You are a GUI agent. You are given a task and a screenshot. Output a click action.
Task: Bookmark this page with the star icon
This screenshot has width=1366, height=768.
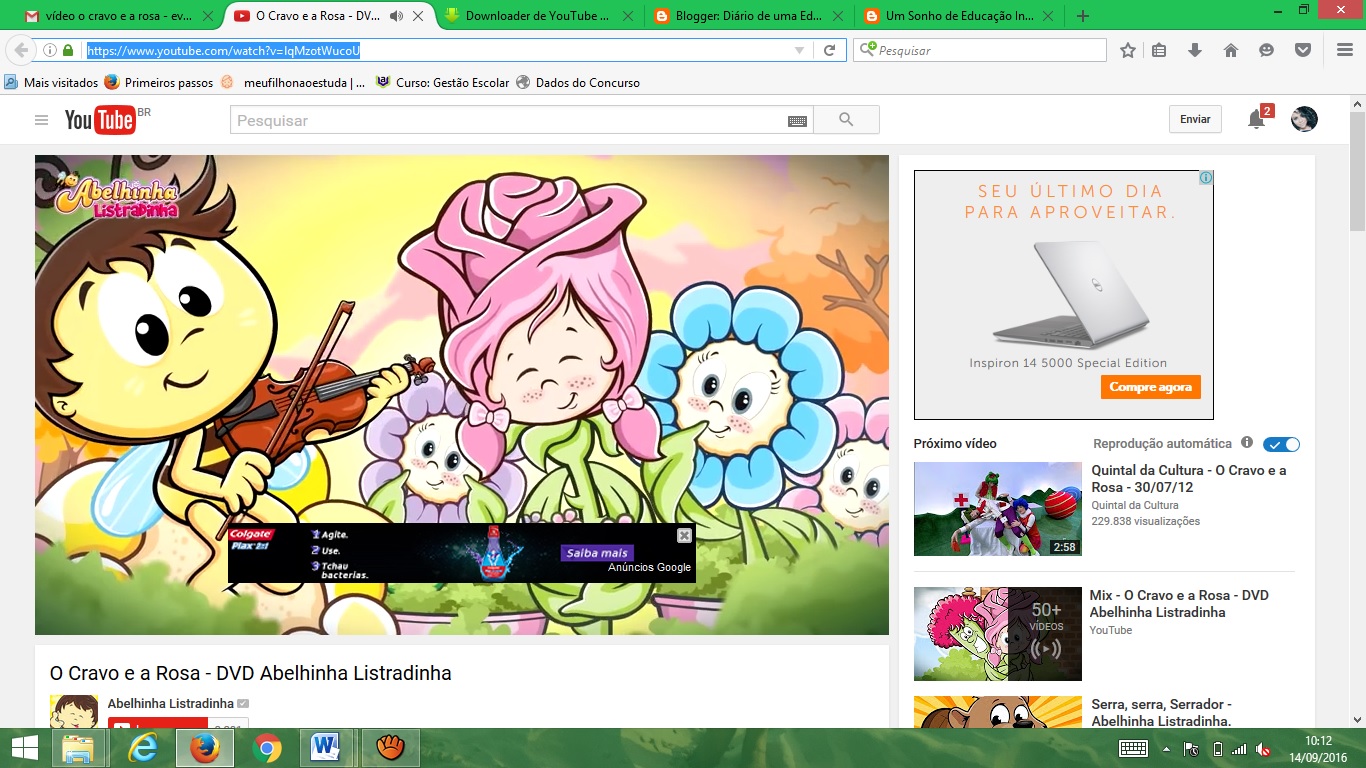1128,50
